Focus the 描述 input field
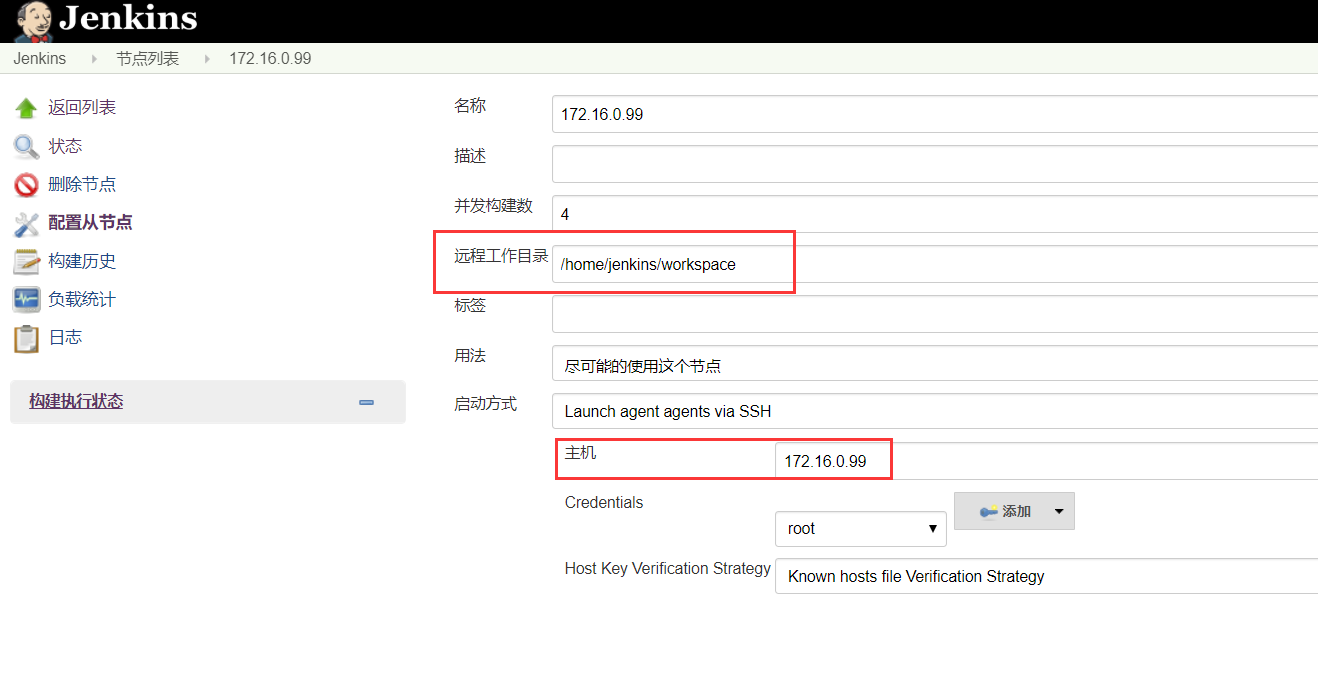 coord(935,164)
